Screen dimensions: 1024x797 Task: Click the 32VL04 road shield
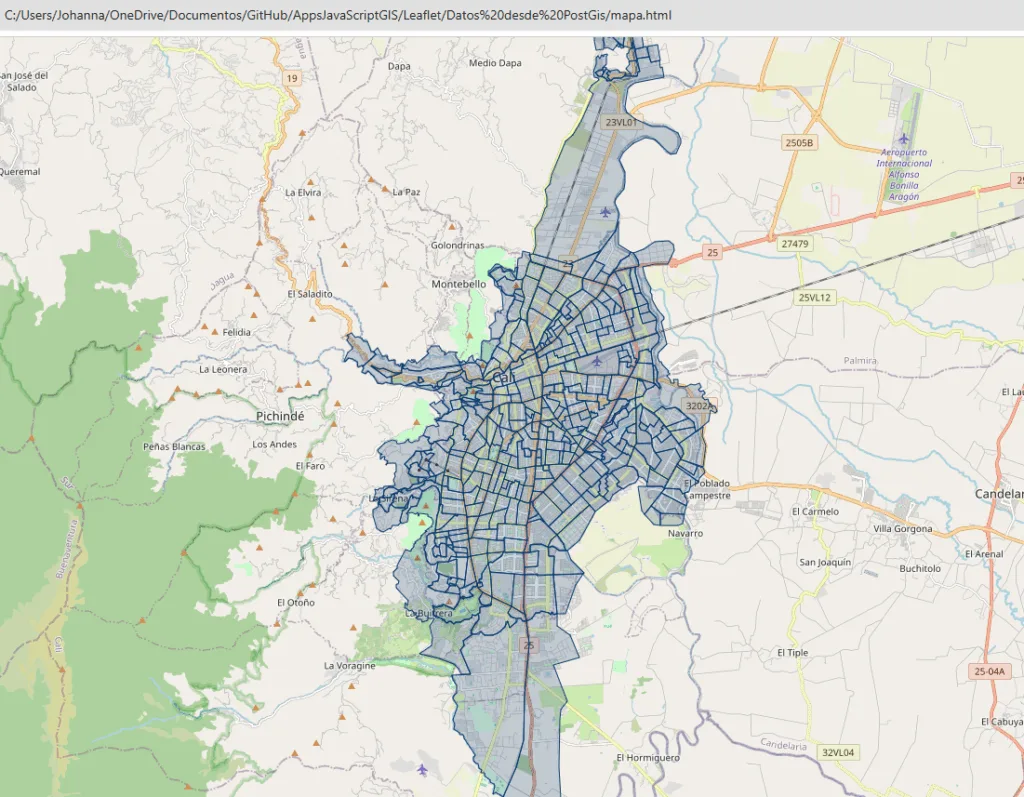point(838,753)
